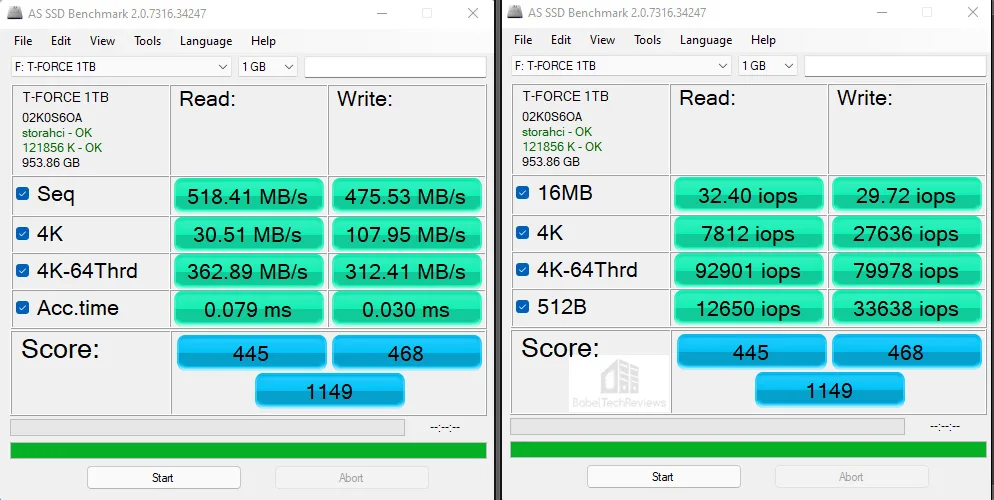The height and width of the screenshot is (500, 994).
Task: Click the Start button in right window
Action: point(663,477)
